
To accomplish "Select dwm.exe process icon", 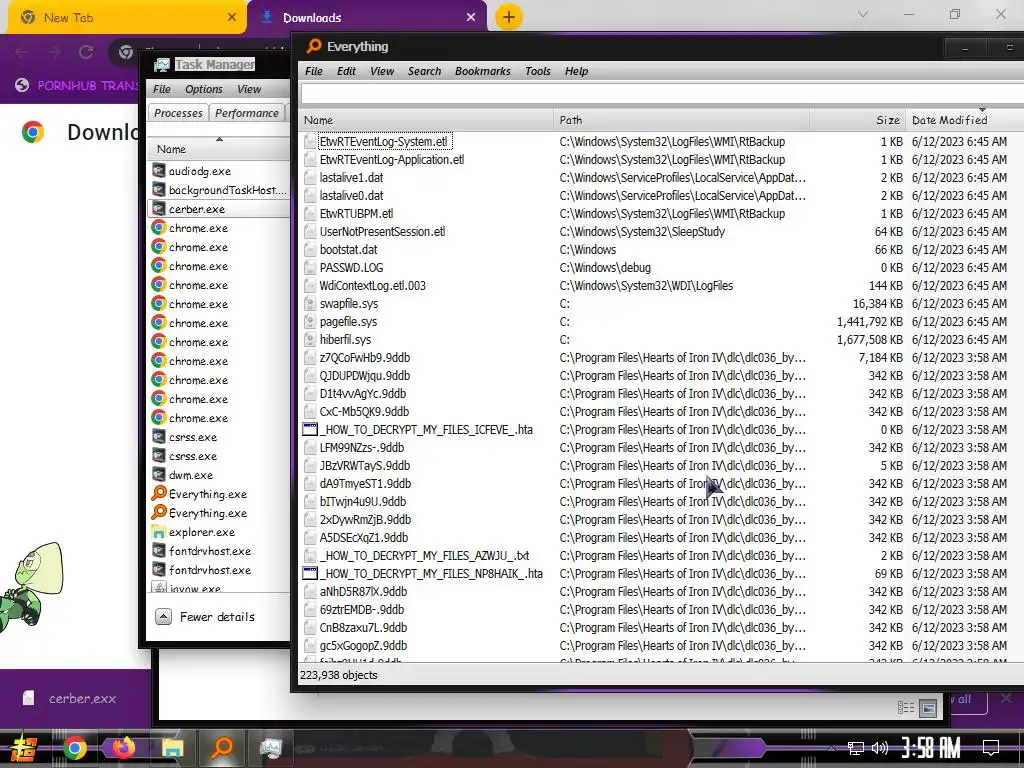I will tap(158, 475).
